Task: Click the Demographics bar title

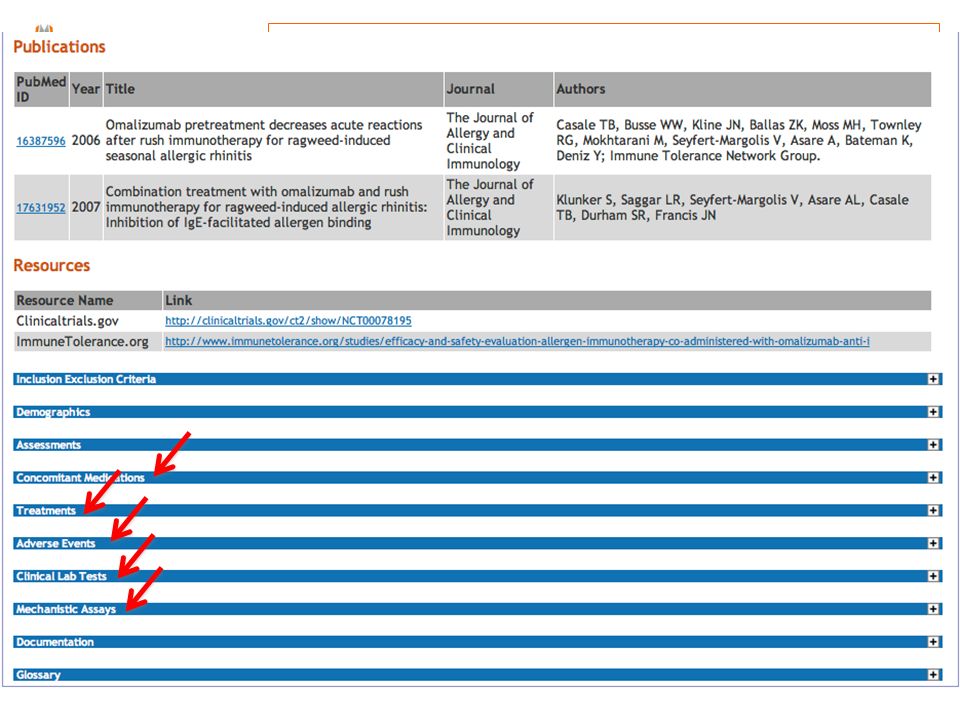Action: coord(53,412)
